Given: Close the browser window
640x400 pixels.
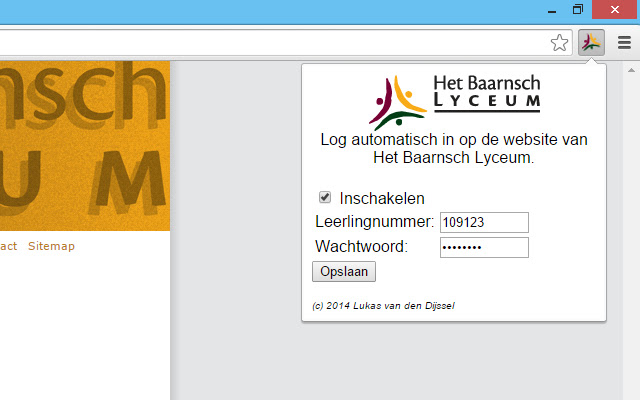Looking at the screenshot, I should 615,9.
